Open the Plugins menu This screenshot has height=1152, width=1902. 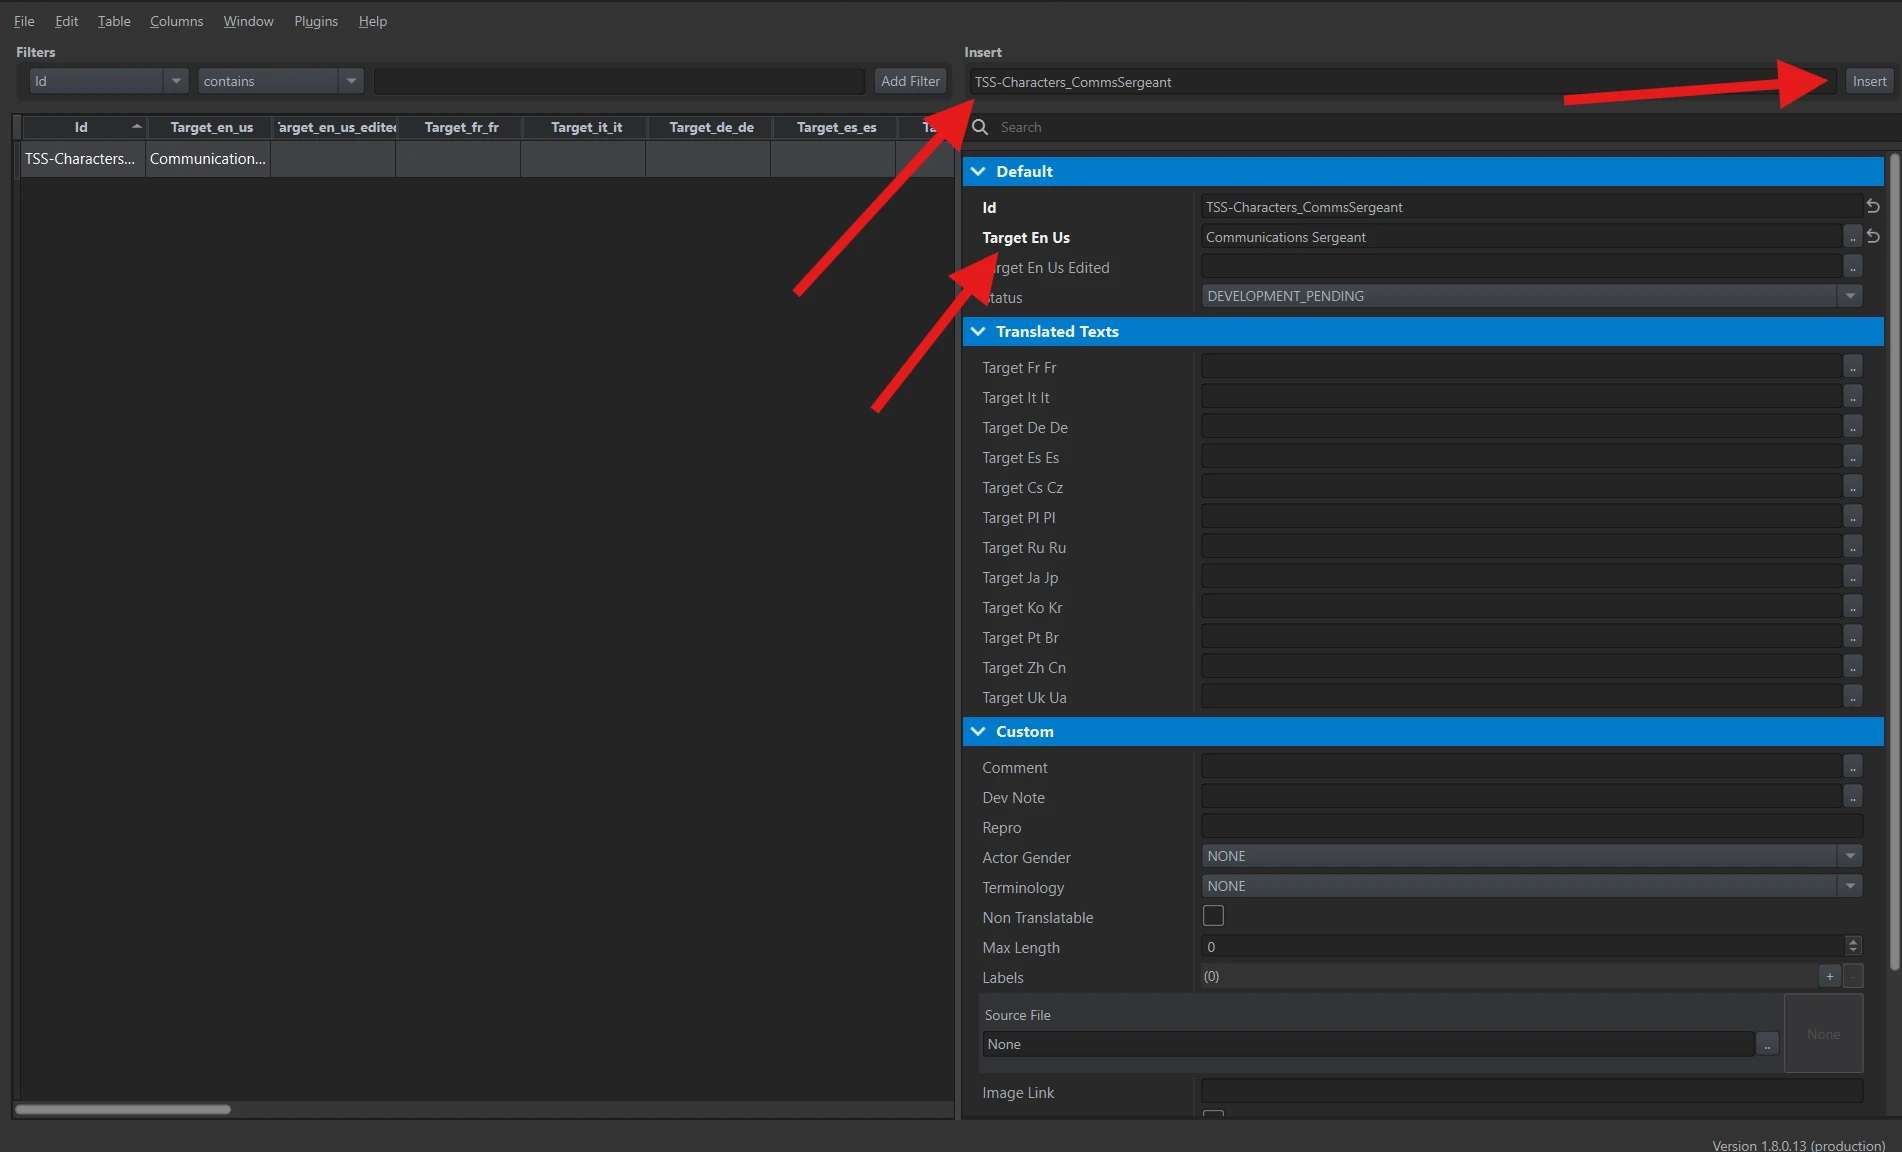pyautogui.click(x=316, y=21)
